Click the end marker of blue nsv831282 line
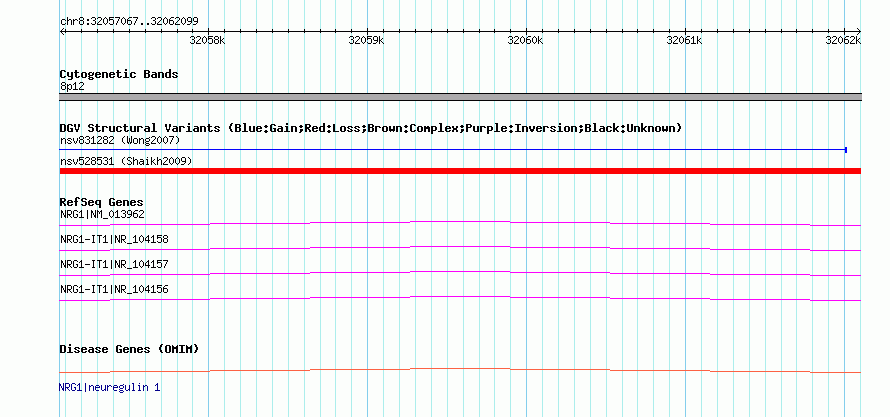 (846, 150)
